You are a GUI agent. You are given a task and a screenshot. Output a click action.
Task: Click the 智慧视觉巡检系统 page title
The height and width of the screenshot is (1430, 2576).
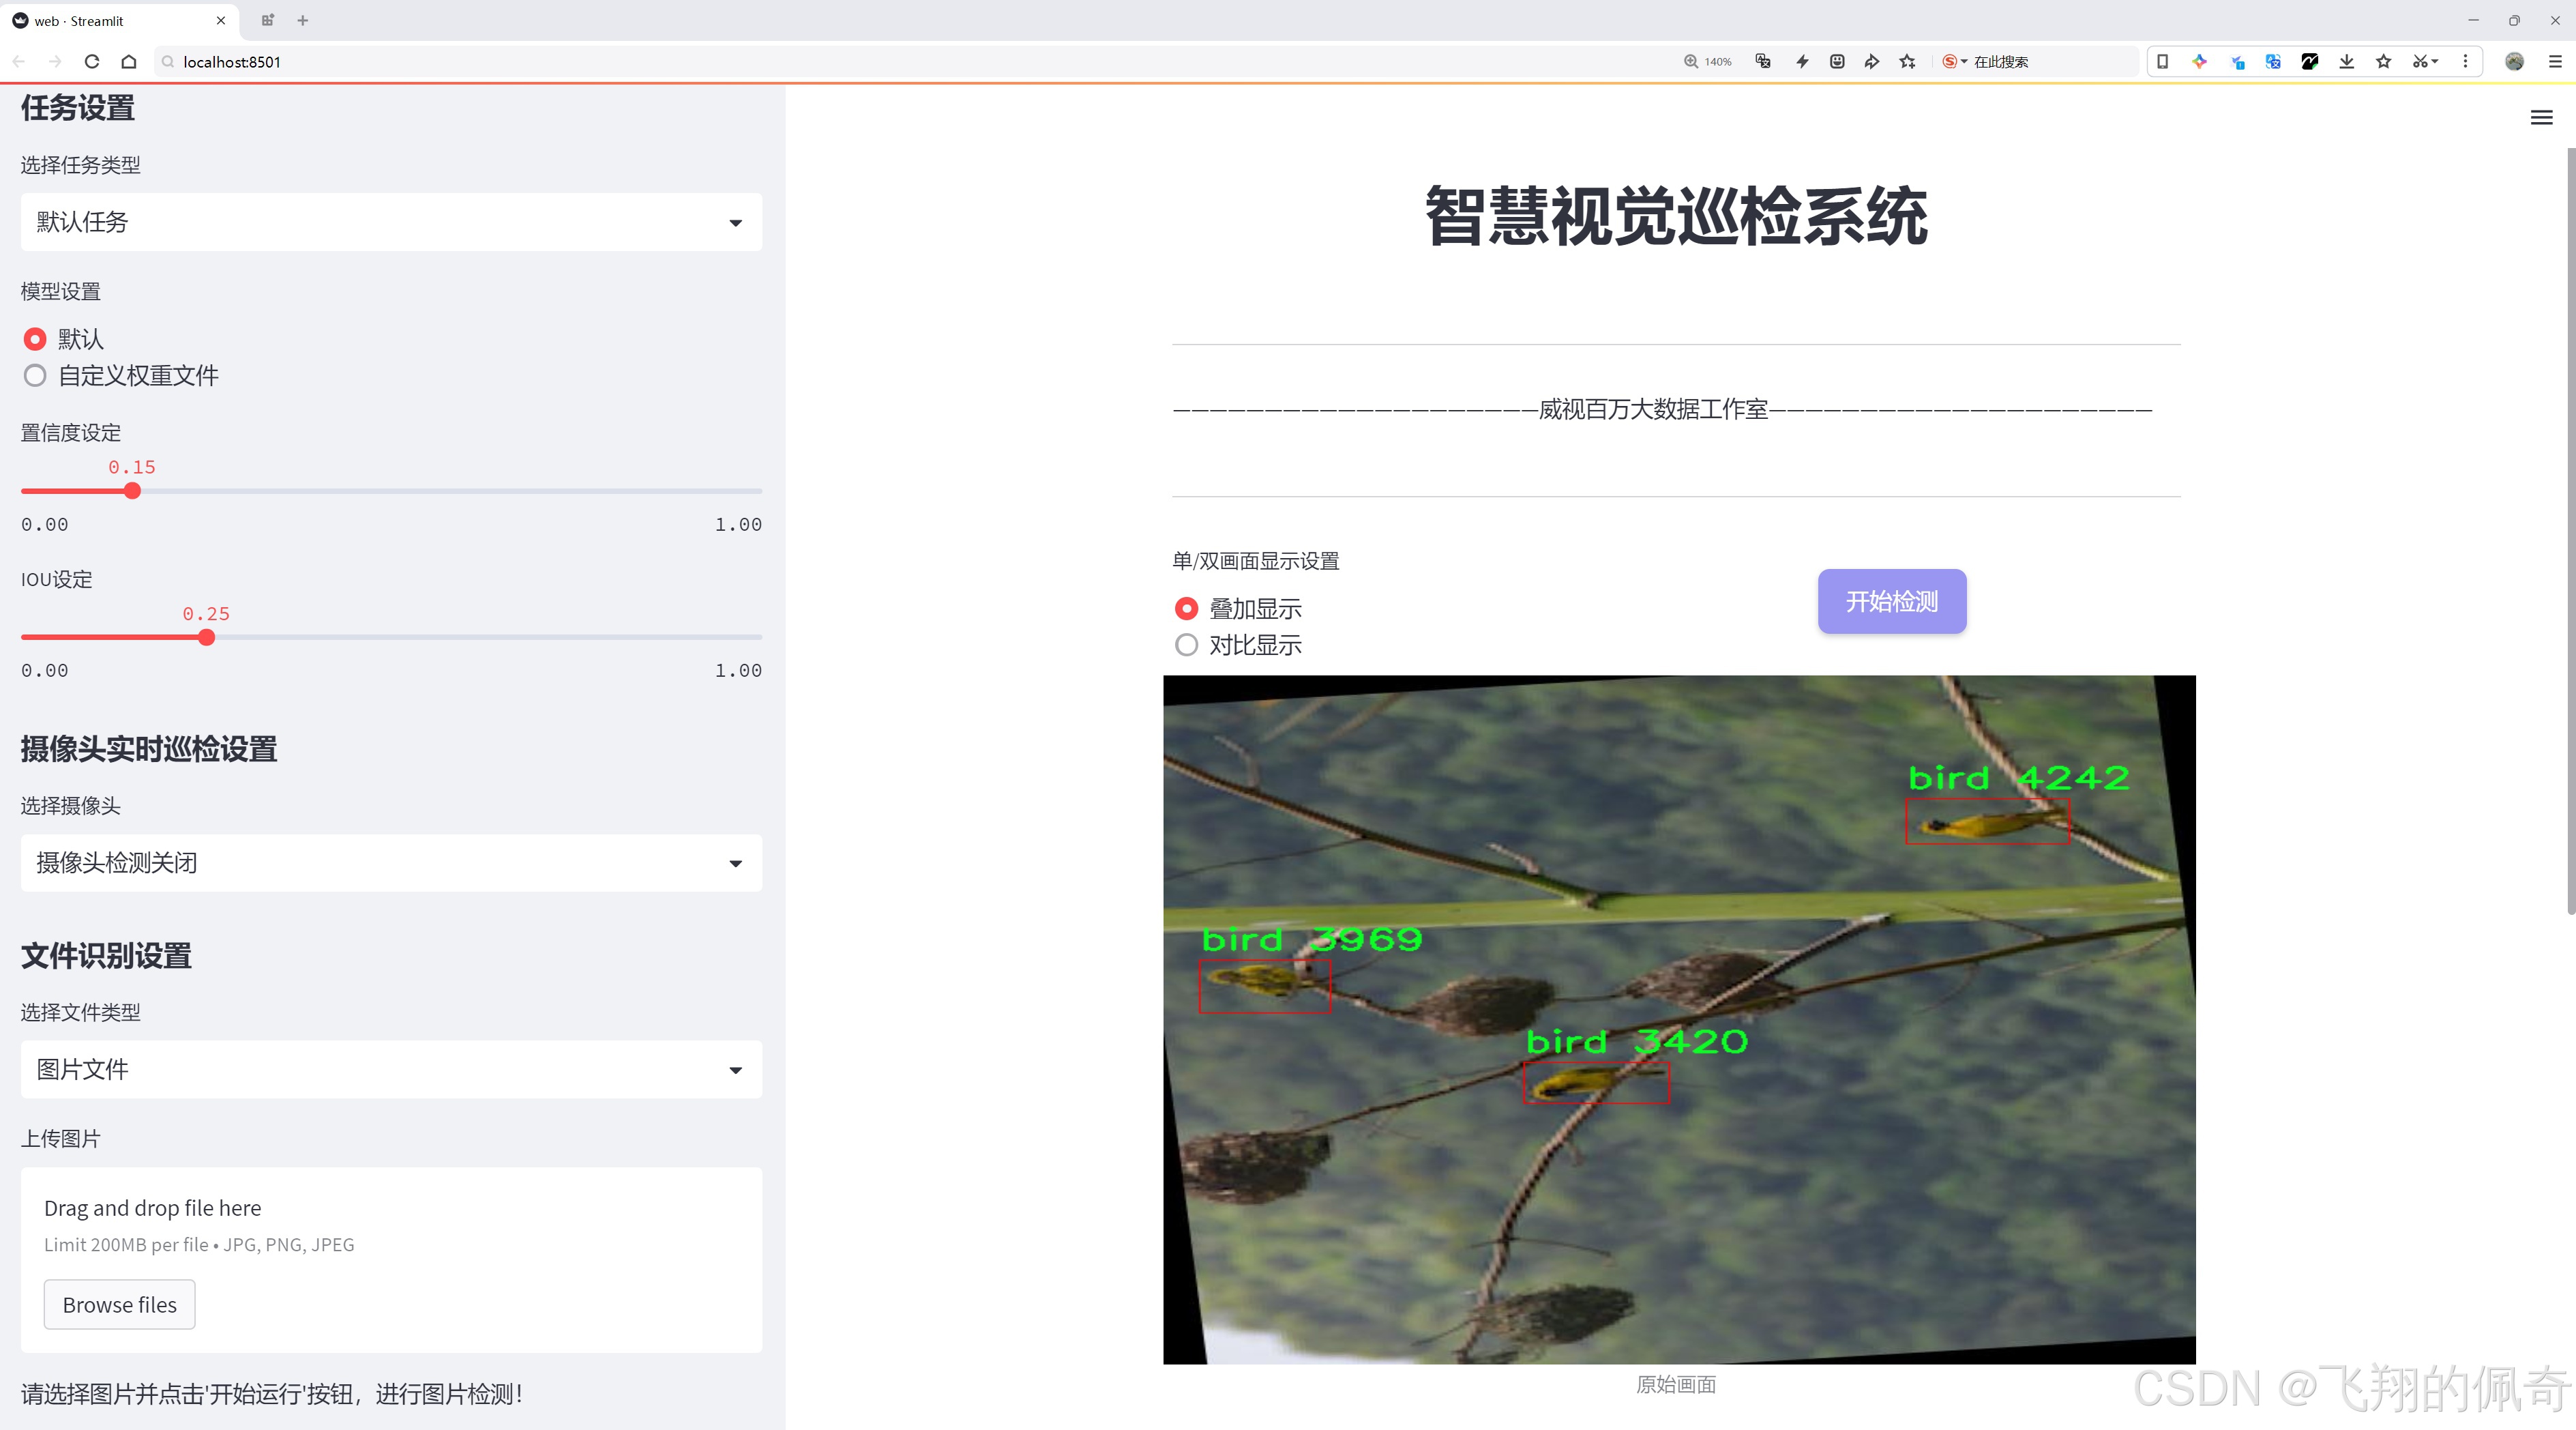click(x=1676, y=216)
